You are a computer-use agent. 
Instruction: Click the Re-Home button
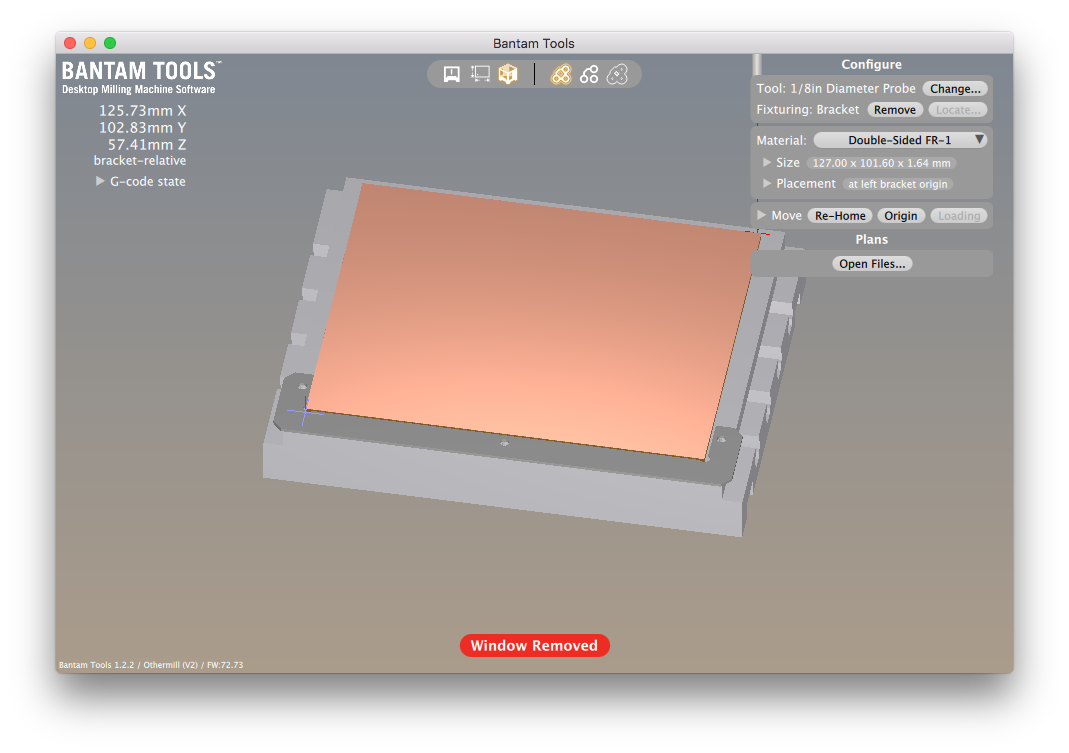click(x=840, y=216)
